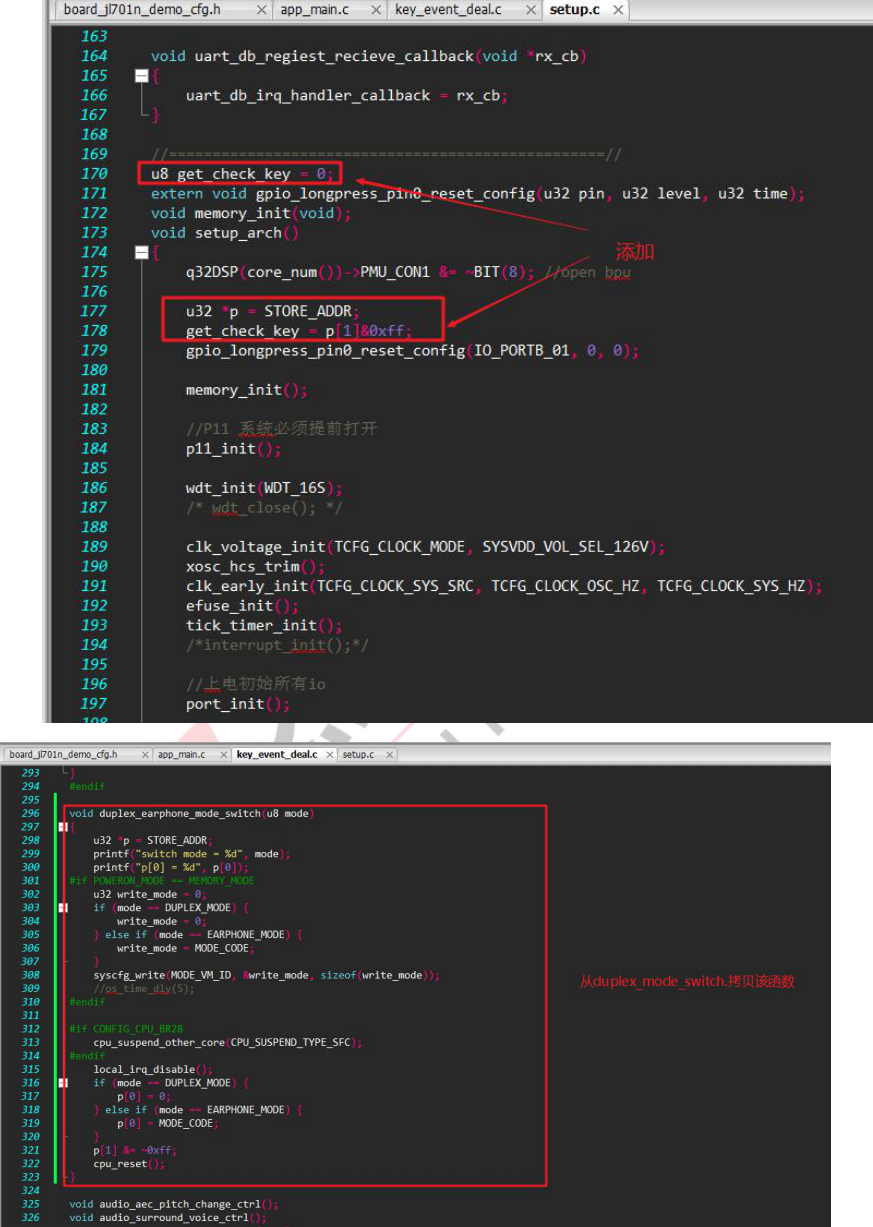The height and width of the screenshot is (1227, 873).
Task: Click 'void audio_aec_pitch_change_ctrl();' line
Action: click(x=174, y=1204)
